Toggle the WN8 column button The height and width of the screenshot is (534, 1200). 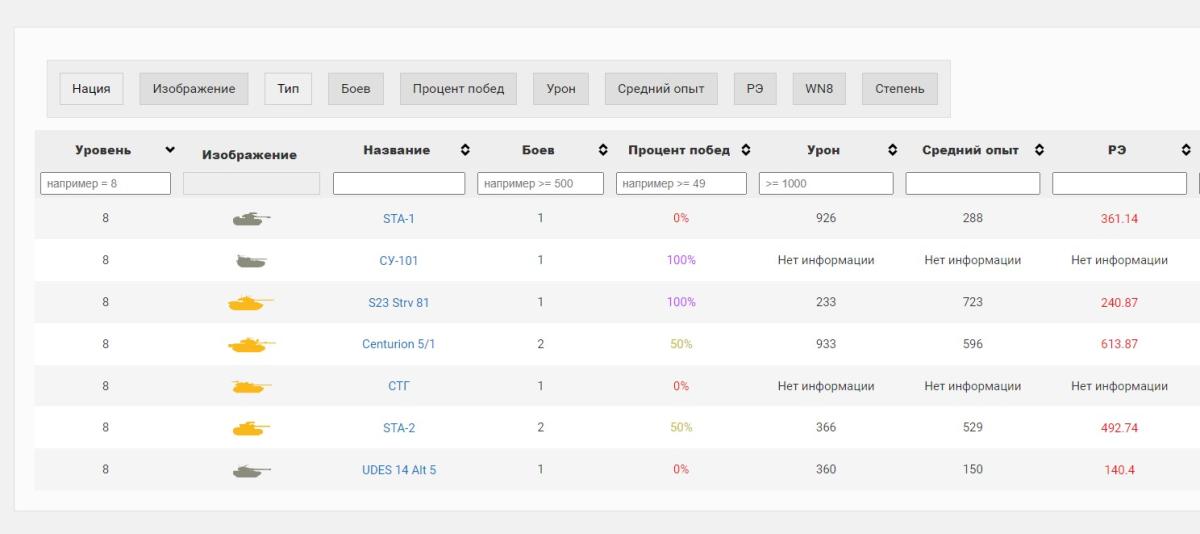point(819,89)
